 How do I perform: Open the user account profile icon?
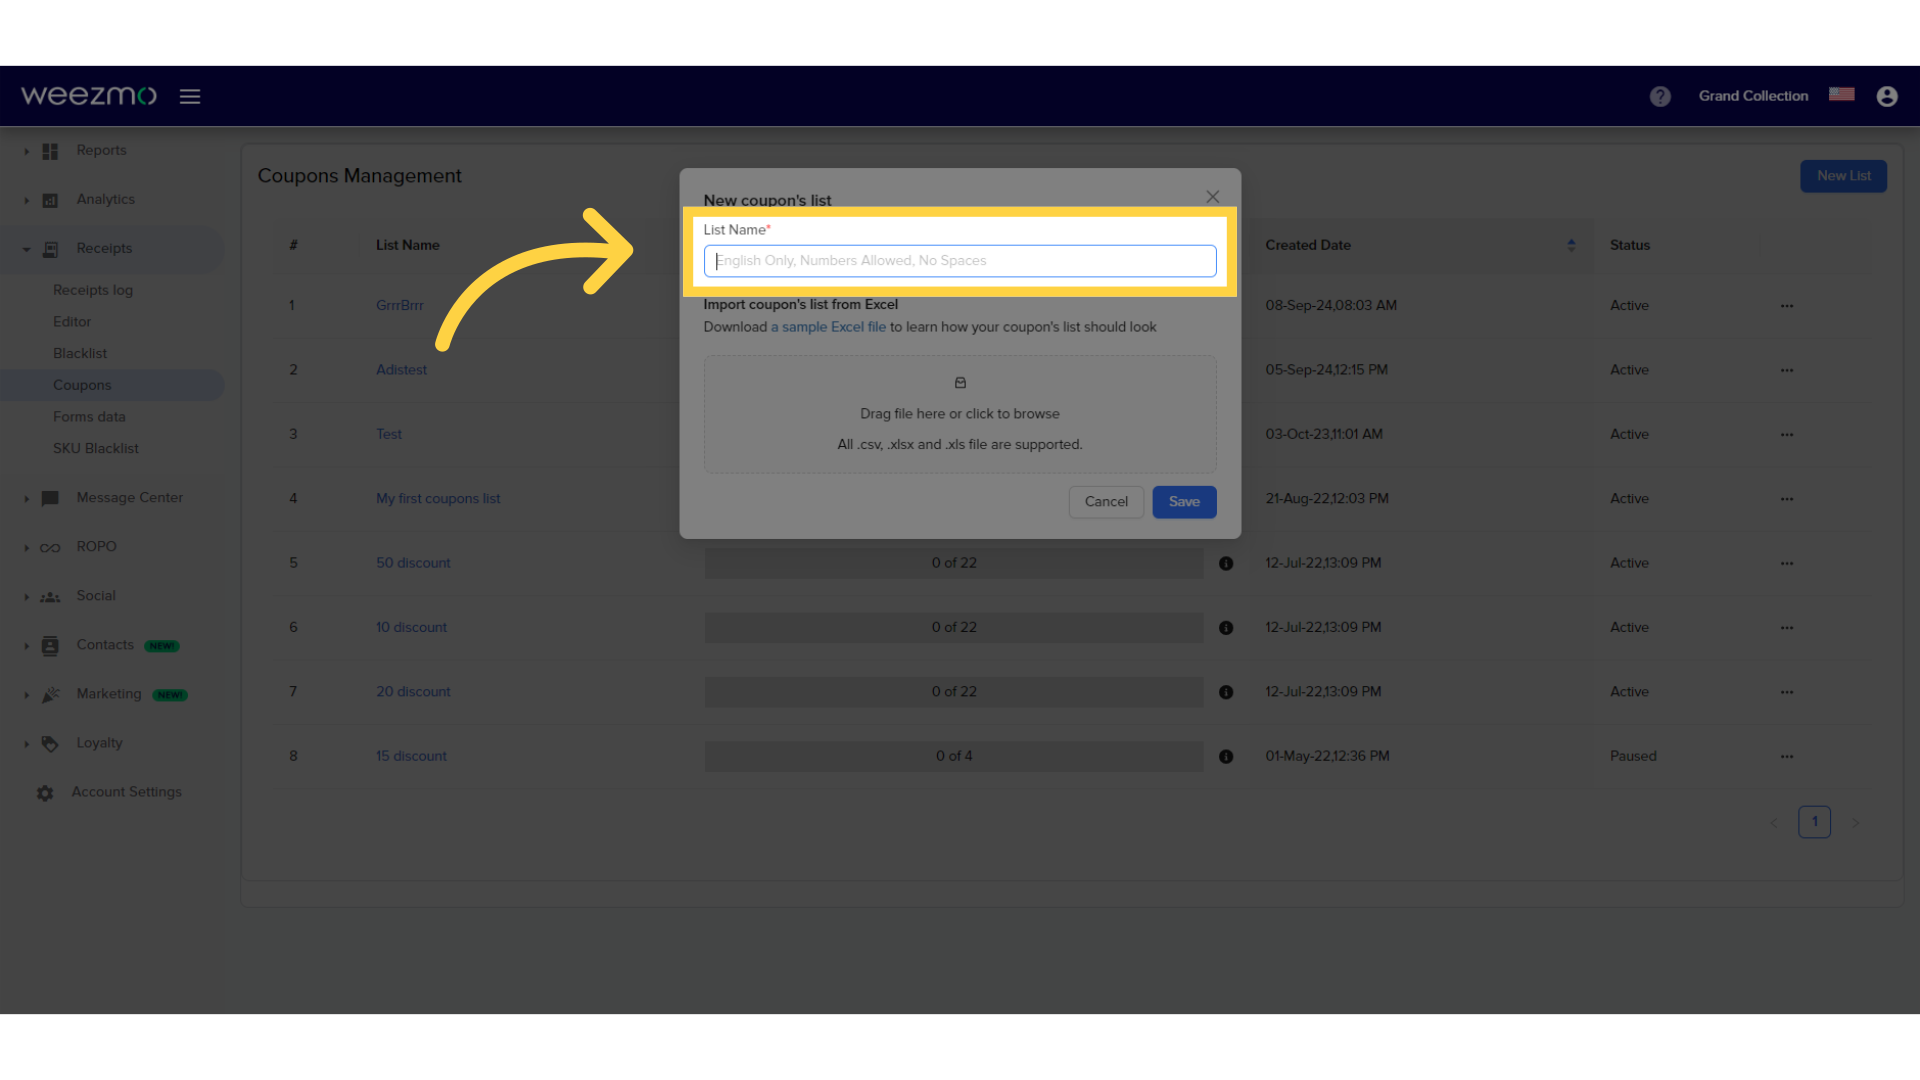(x=1887, y=96)
